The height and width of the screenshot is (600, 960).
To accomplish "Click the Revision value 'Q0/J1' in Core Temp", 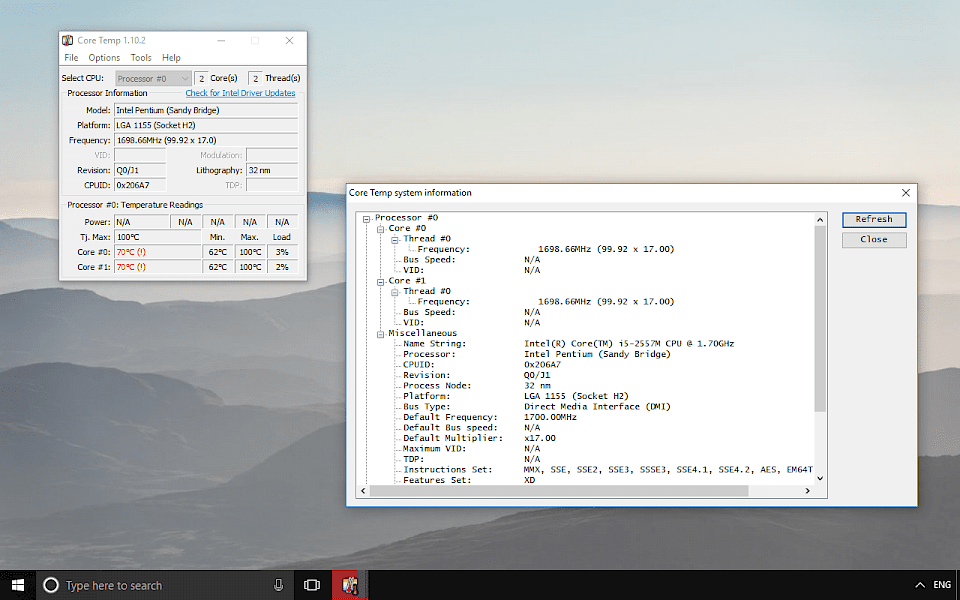I will (x=140, y=170).
